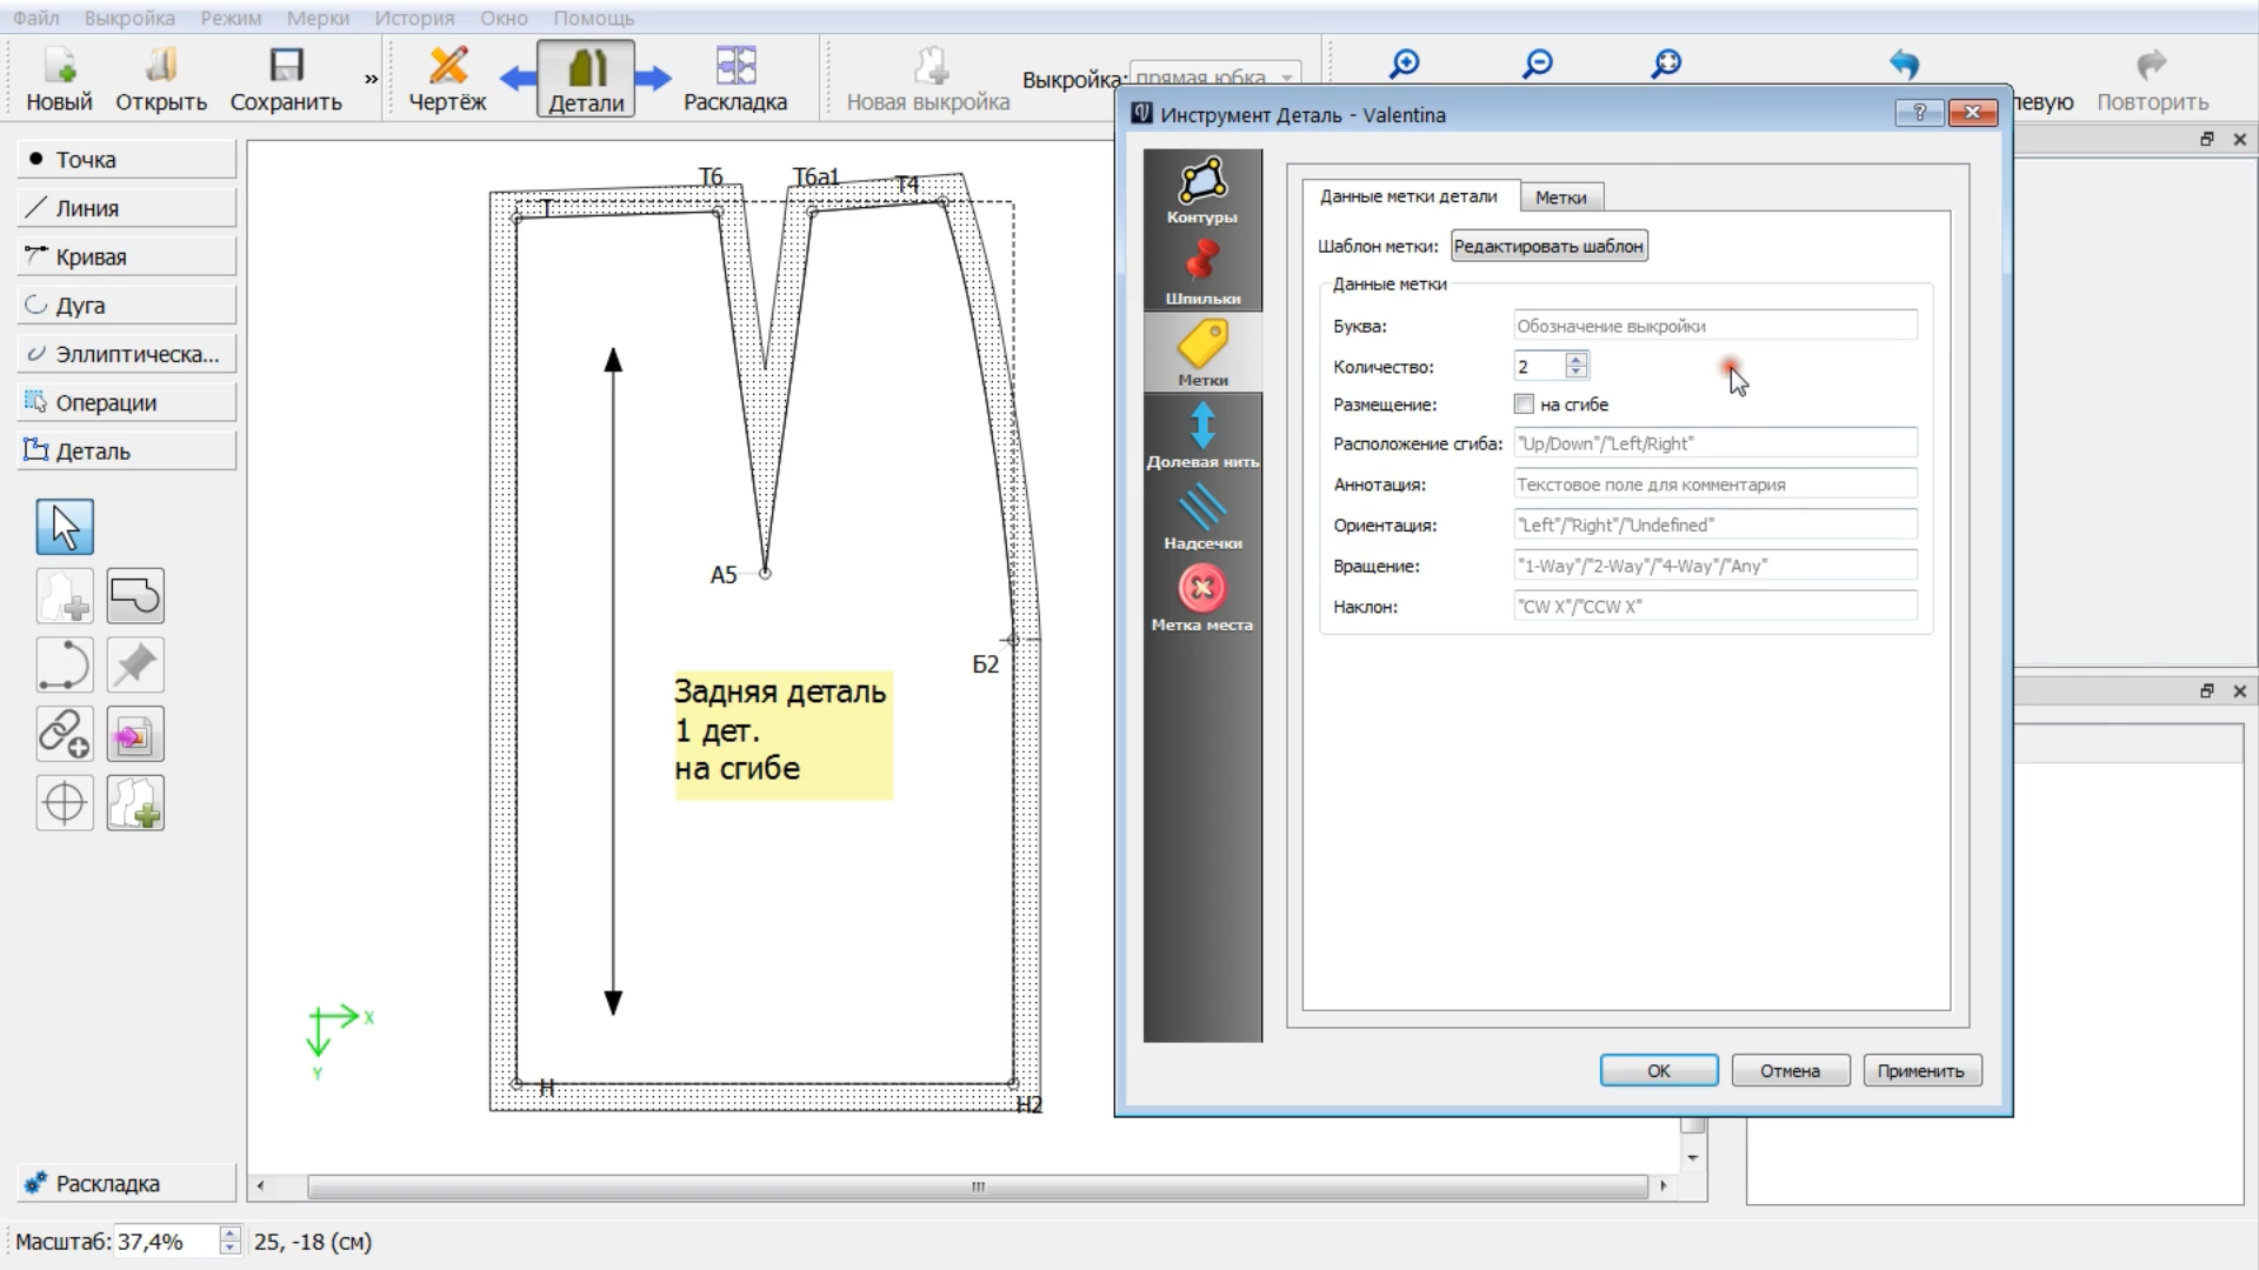Click the dialog help question button

tap(1919, 113)
